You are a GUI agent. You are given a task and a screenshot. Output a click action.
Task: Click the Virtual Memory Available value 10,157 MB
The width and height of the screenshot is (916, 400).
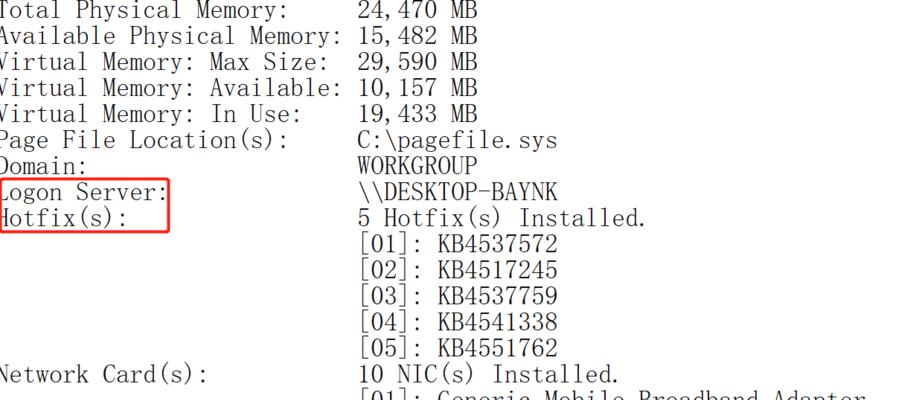pos(417,88)
